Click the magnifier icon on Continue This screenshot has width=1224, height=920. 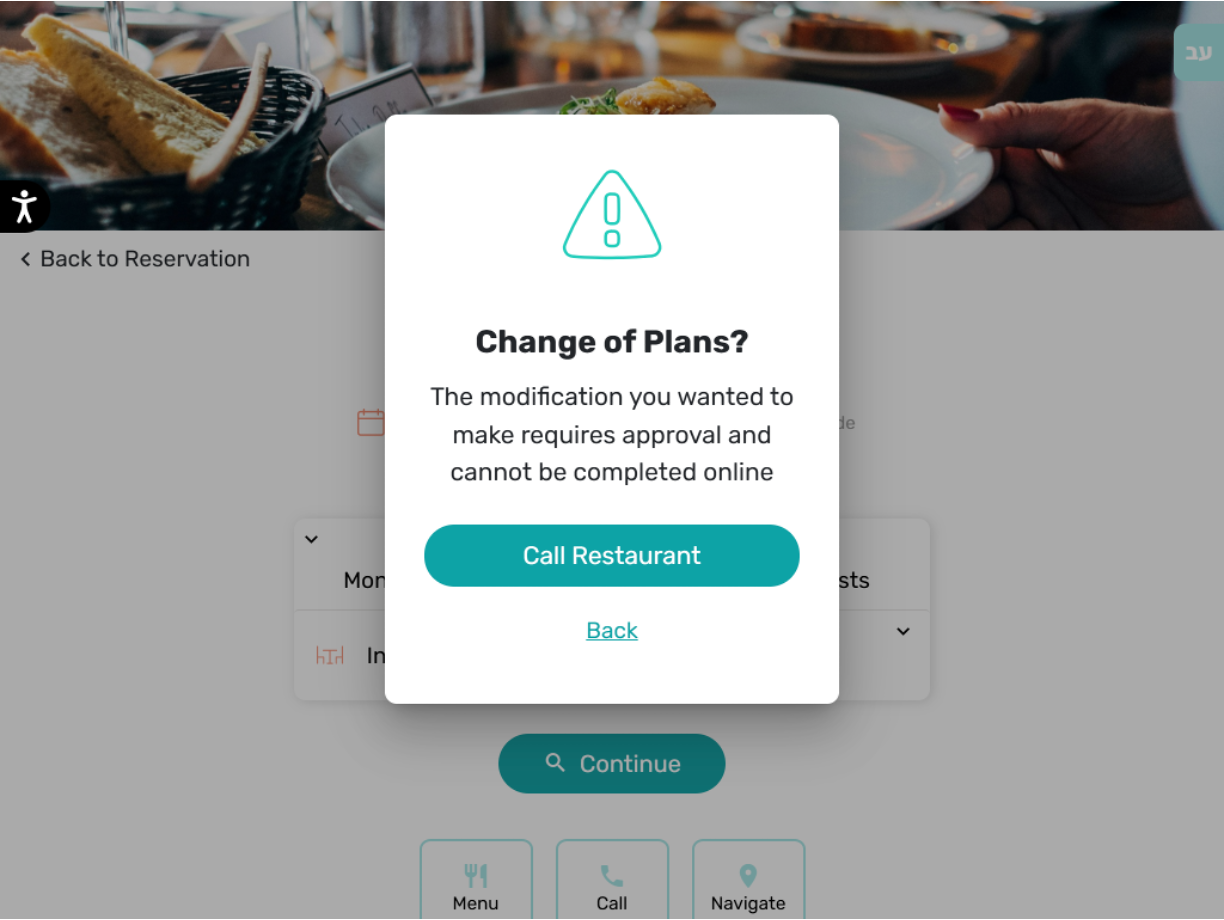[555, 763]
